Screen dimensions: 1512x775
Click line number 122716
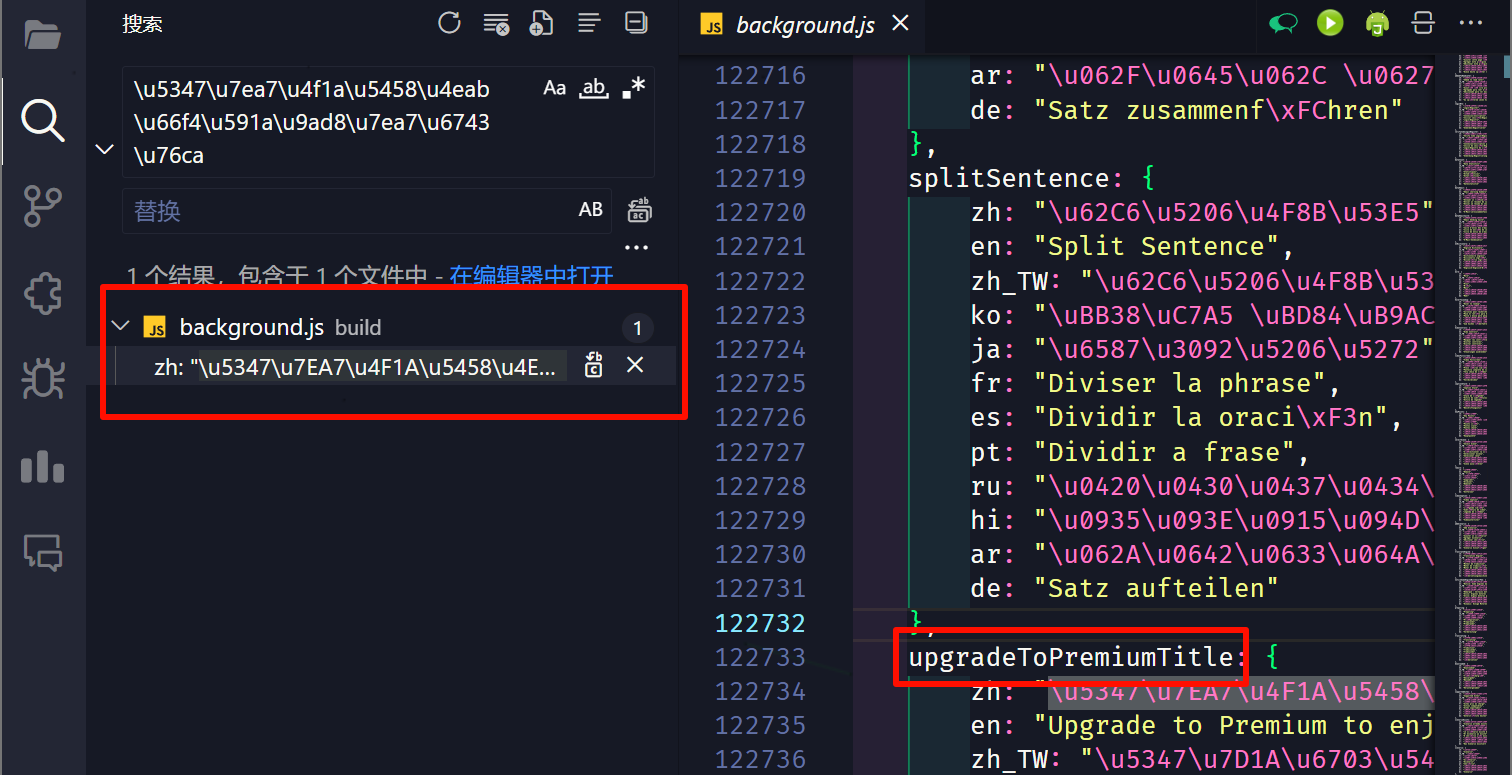(x=760, y=76)
